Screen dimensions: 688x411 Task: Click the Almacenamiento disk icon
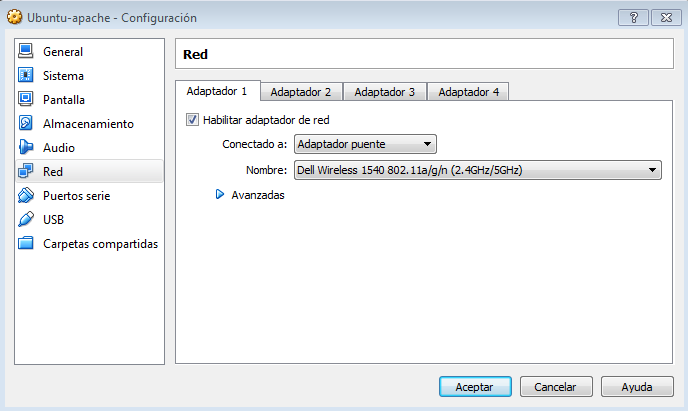[26, 124]
